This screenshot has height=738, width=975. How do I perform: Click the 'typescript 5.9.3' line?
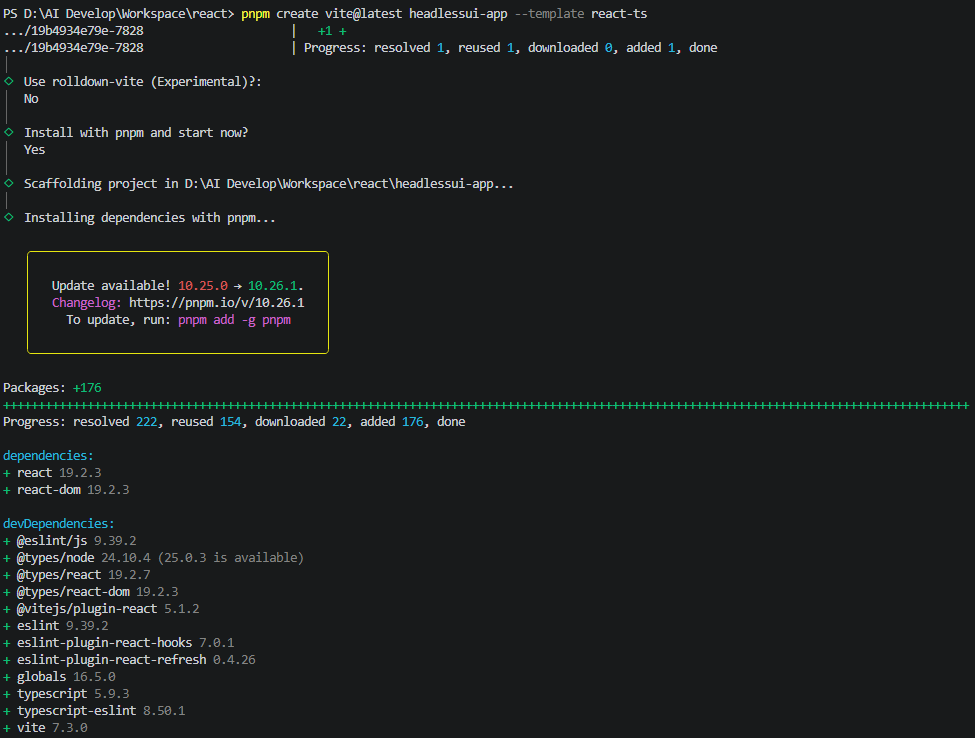point(66,694)
